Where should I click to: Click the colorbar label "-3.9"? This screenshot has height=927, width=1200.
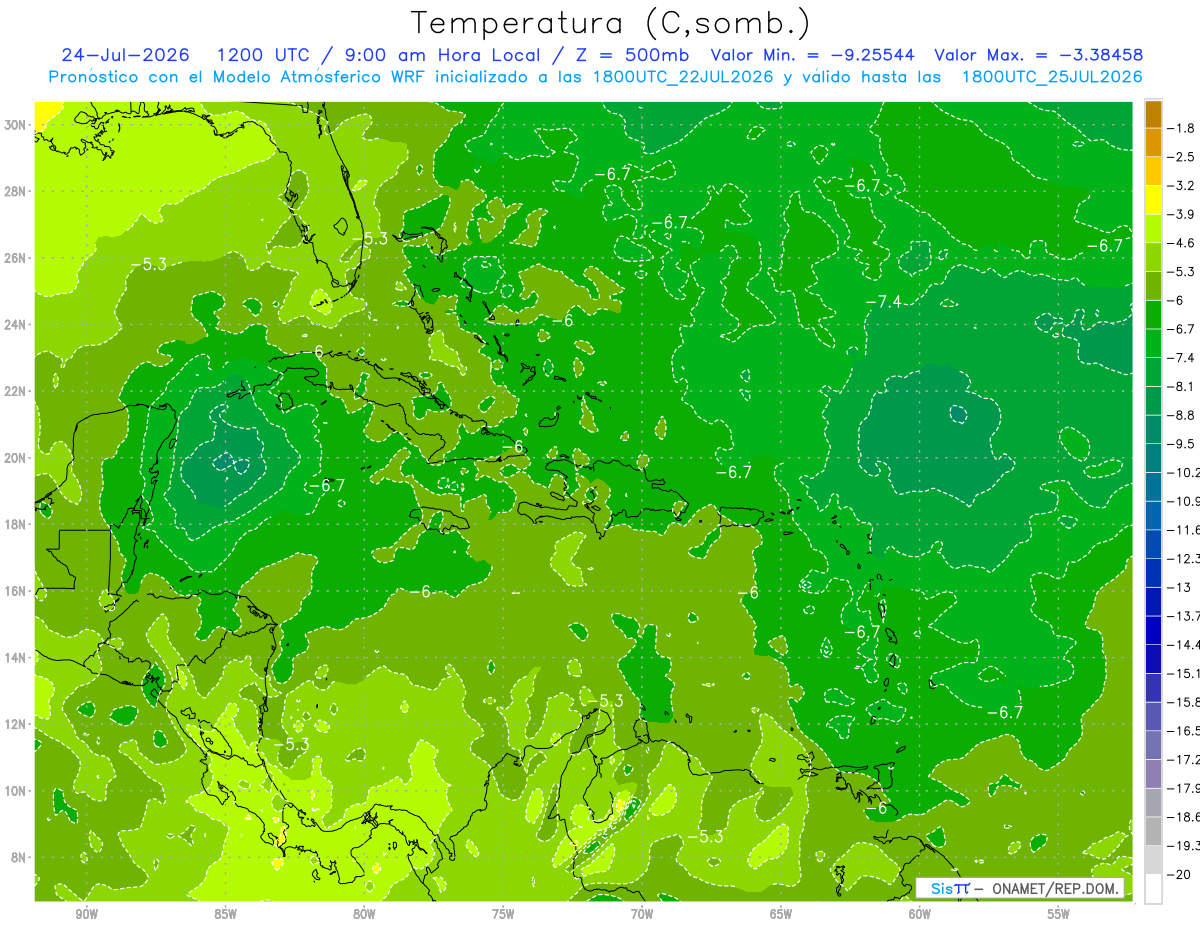(x=1181, y=214)
